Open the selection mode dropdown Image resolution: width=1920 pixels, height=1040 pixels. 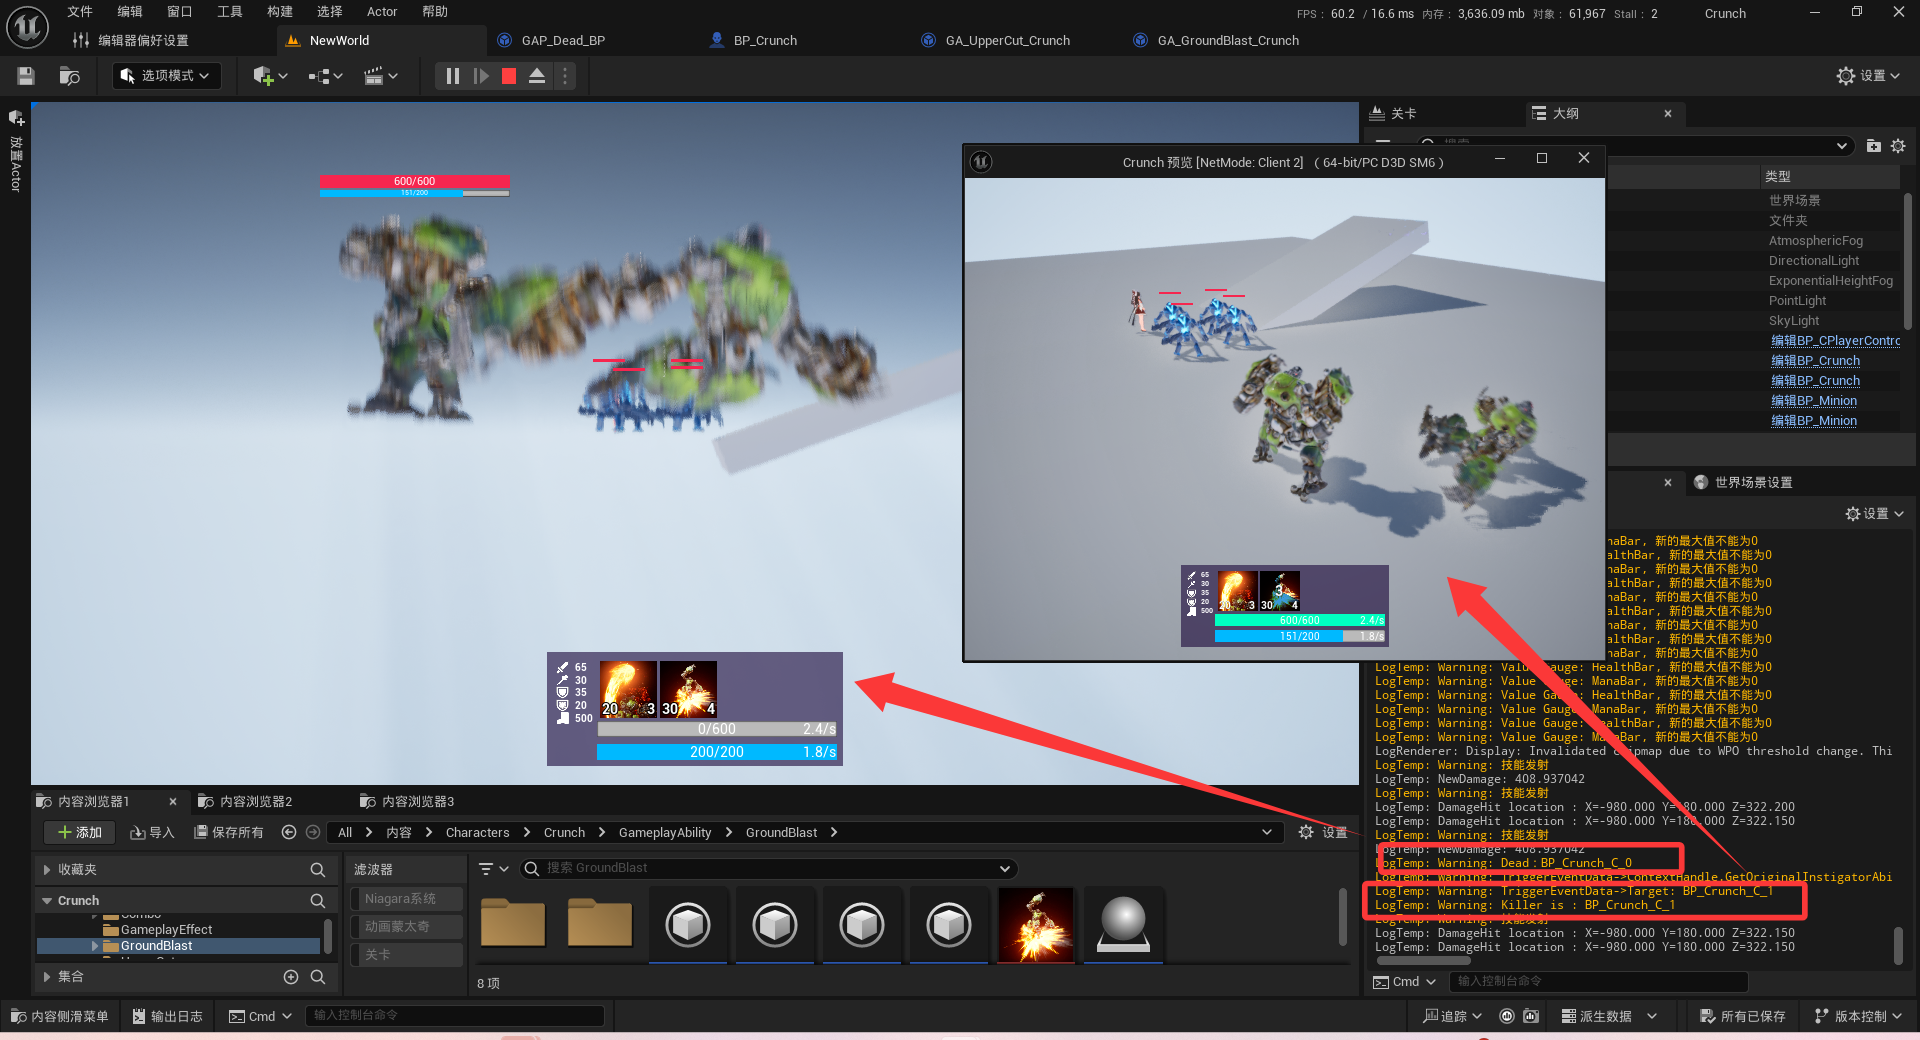[x=166, y=76]
